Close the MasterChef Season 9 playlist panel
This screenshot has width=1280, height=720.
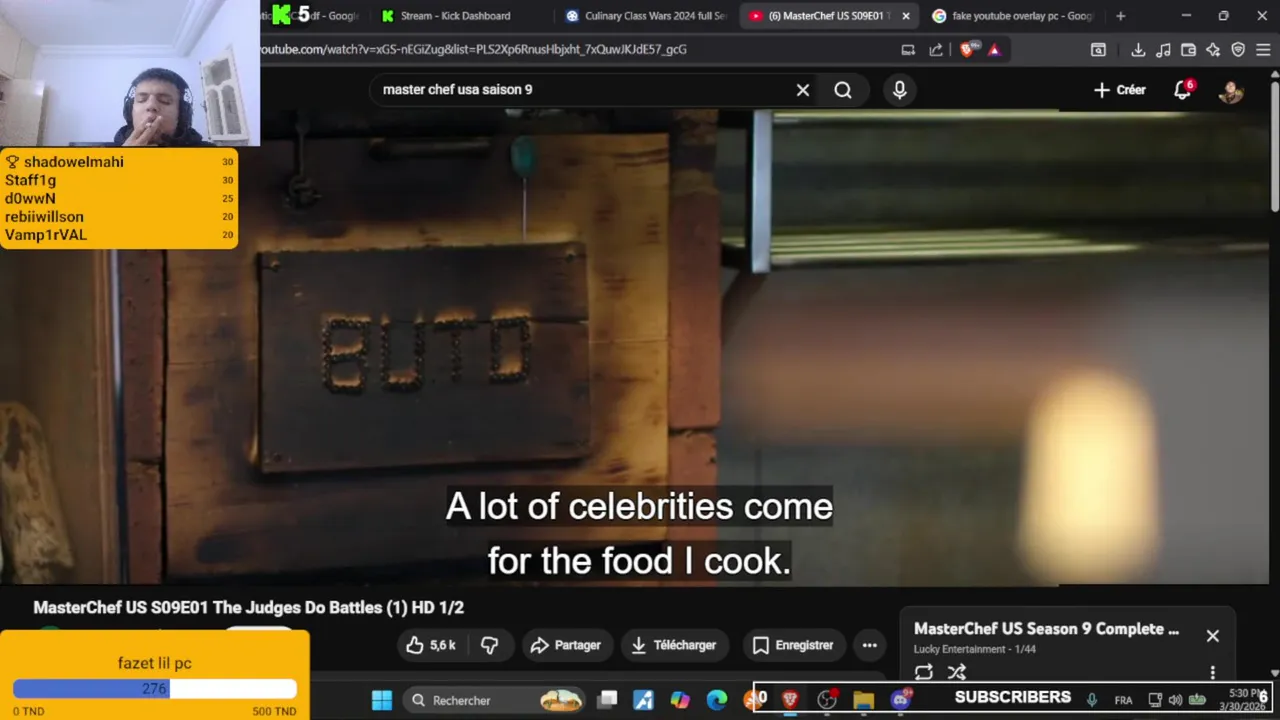(x=1212, y=636)
